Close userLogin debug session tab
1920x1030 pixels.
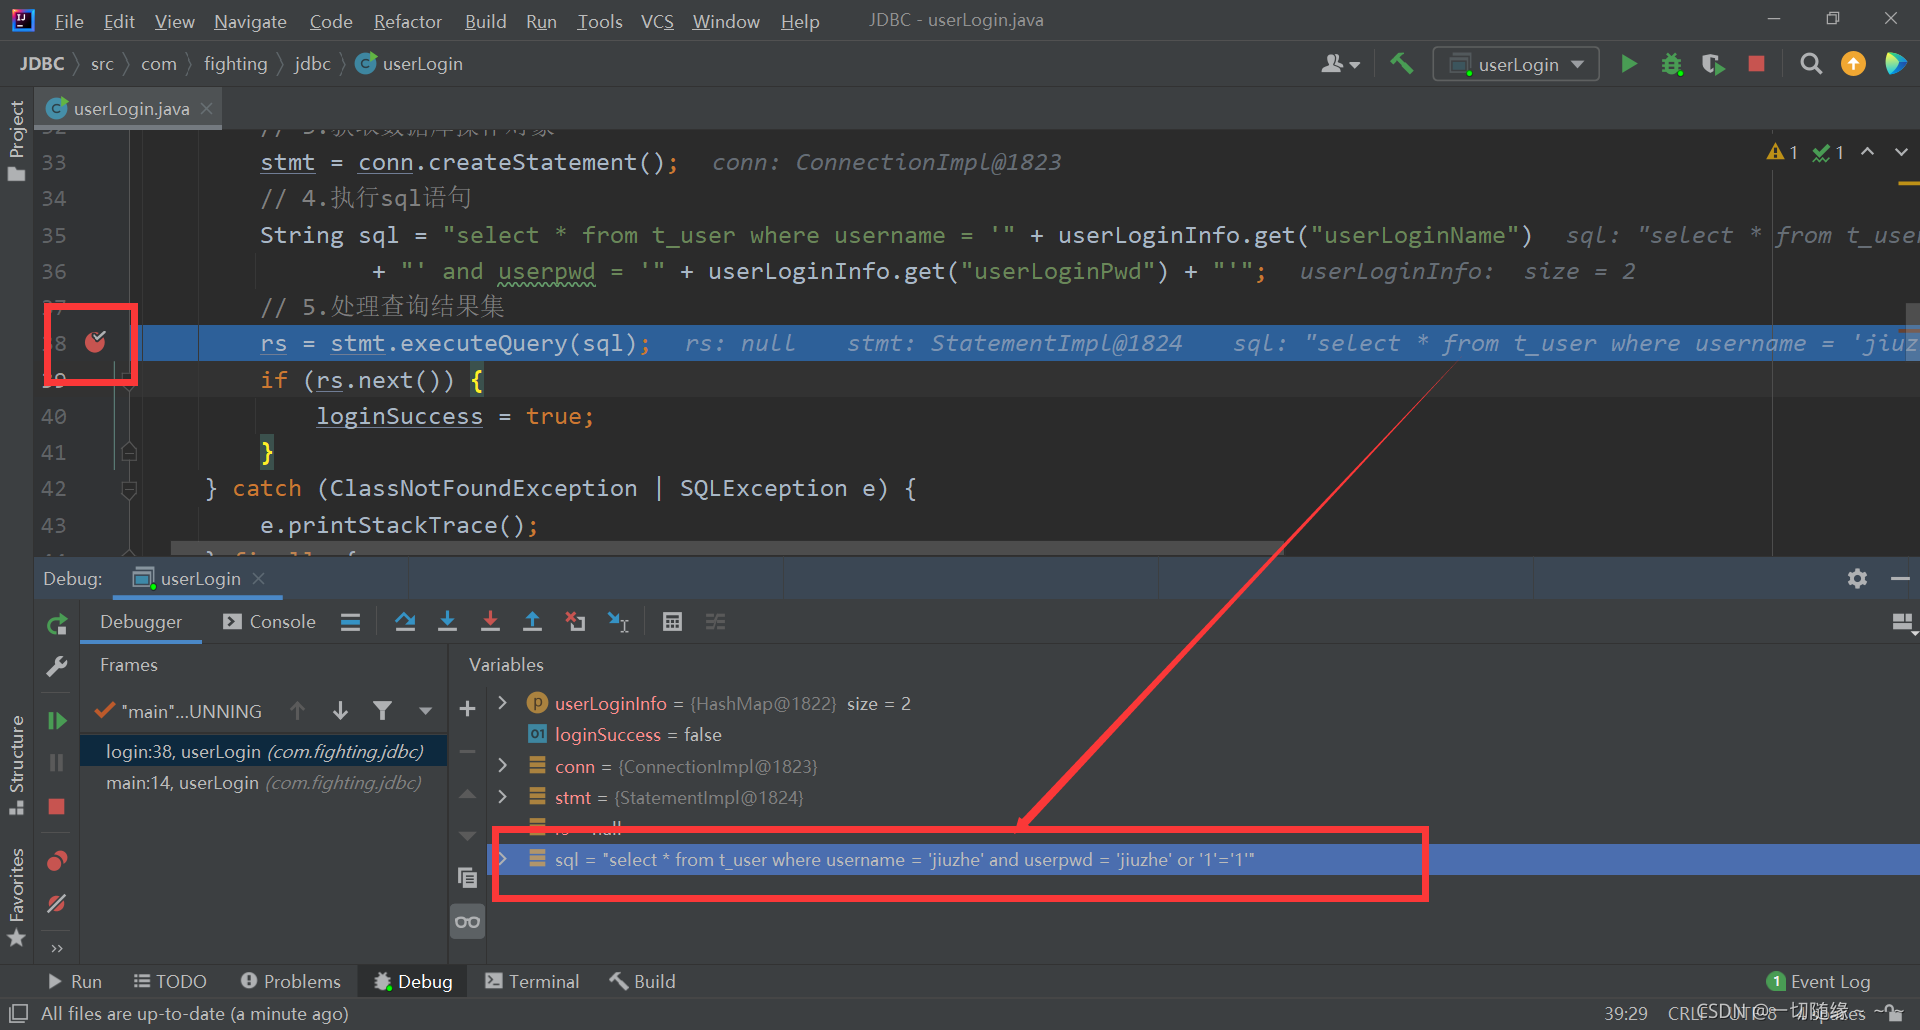click(258, 579)
